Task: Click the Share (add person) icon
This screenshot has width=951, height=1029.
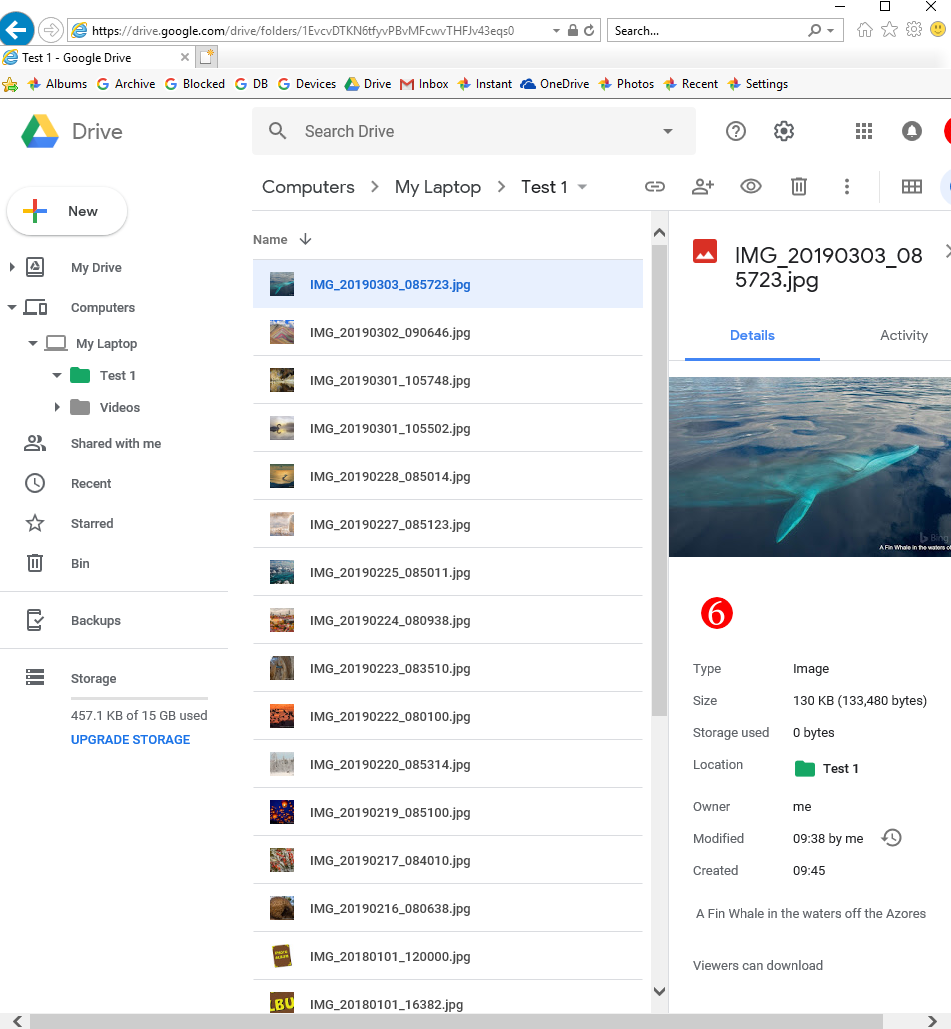Action: click(x=702, y=187)
